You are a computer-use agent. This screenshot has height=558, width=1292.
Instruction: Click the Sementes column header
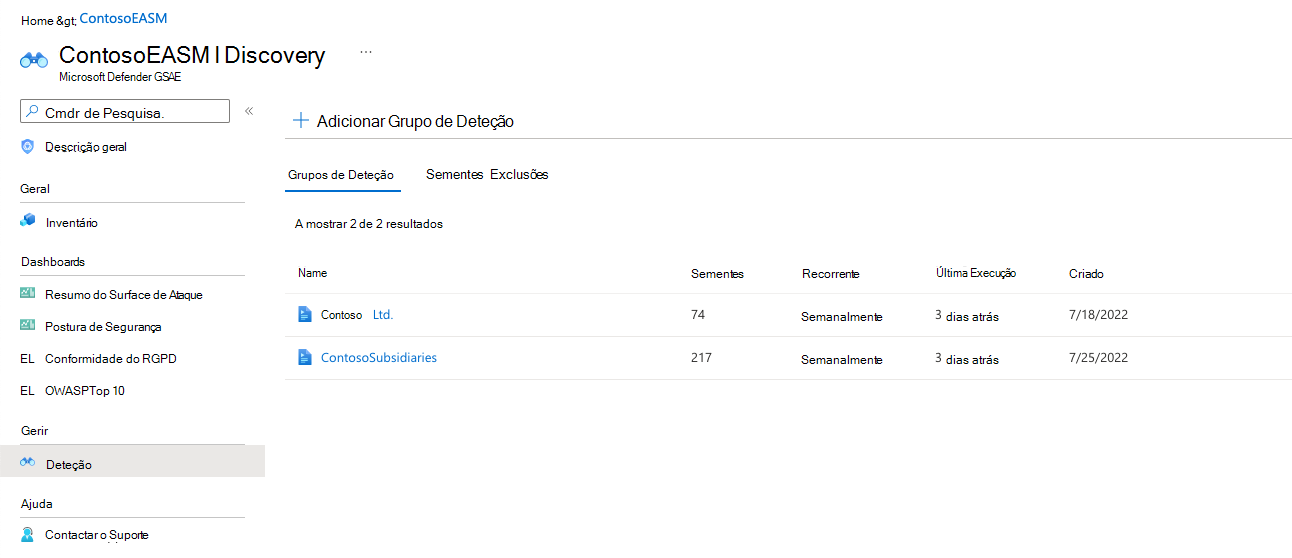(717, 274)
